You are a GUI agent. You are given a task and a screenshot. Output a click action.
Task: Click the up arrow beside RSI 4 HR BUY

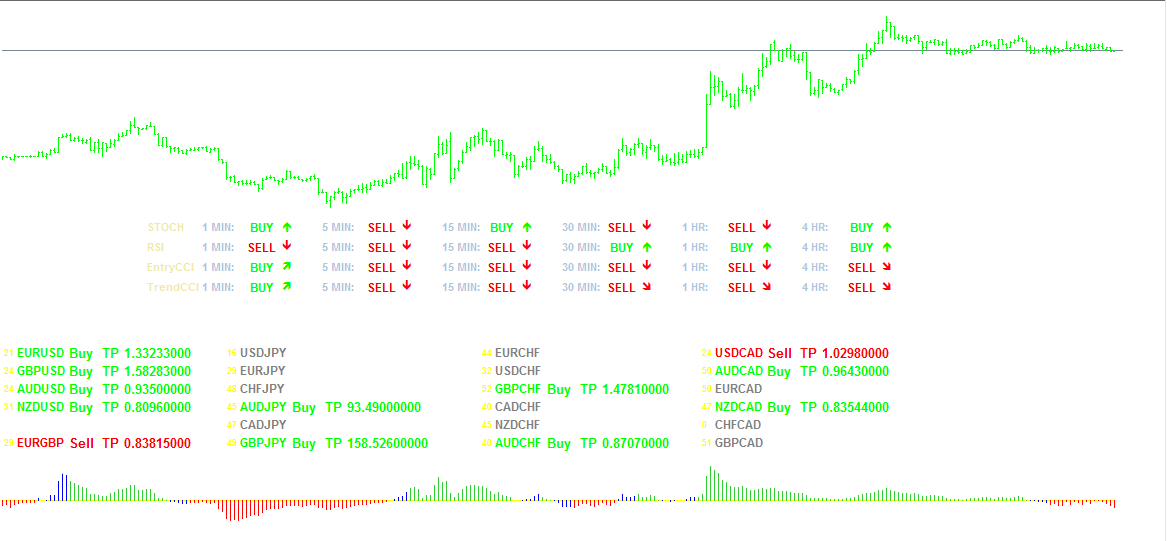[x=887, y=247]
